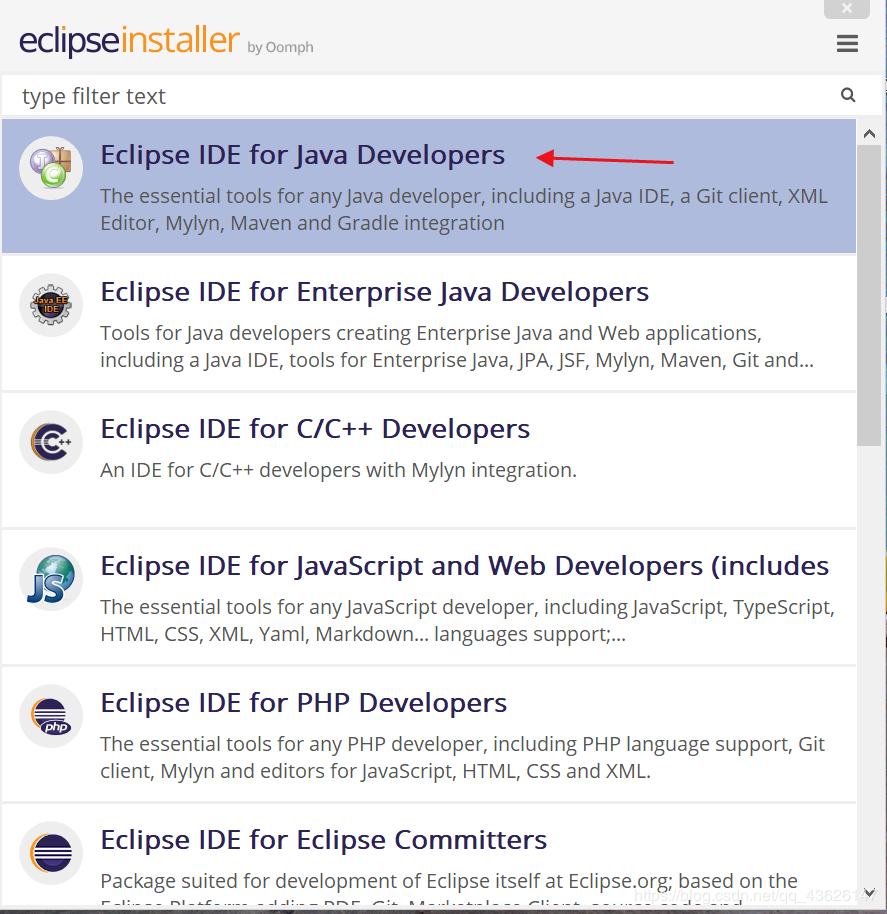Click the JS globe package icon
The height and width of the screenshot is (914, 887).
point(51,579)
